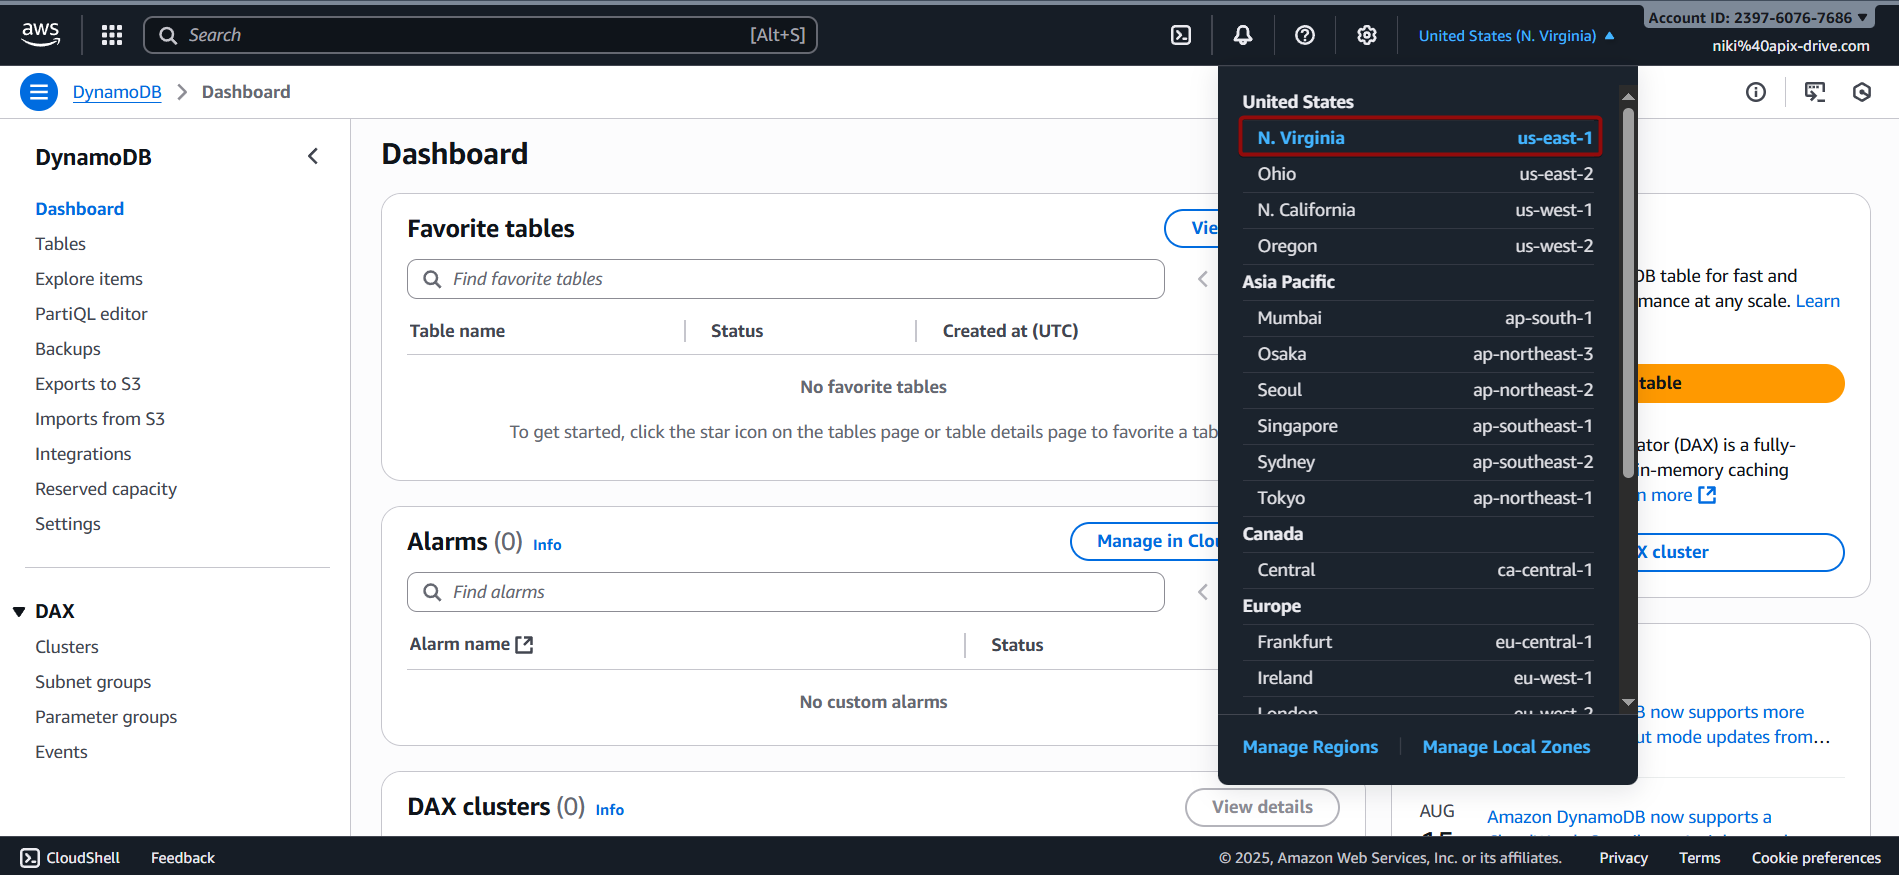Close the United States region dropdown
1899x875 pixels.
coord(1516,36)
